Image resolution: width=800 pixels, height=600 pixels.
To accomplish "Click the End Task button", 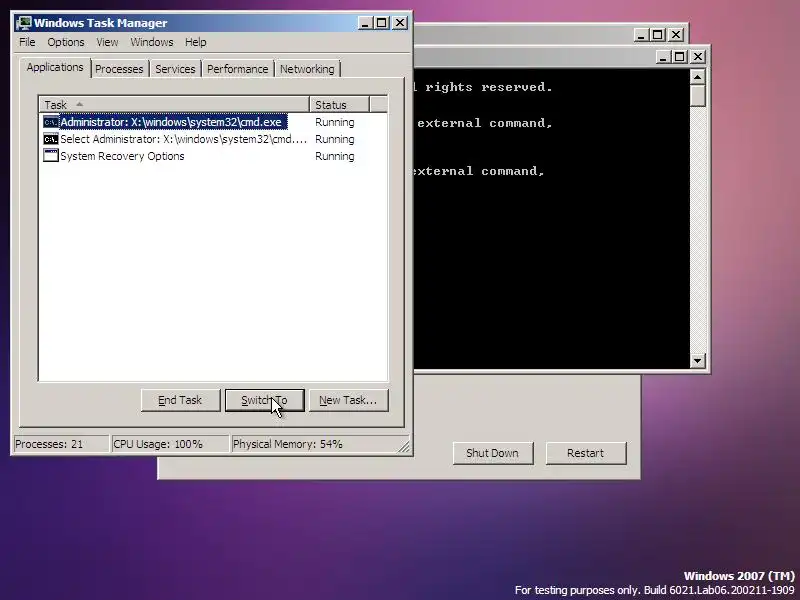I will (x=181, y=400).
